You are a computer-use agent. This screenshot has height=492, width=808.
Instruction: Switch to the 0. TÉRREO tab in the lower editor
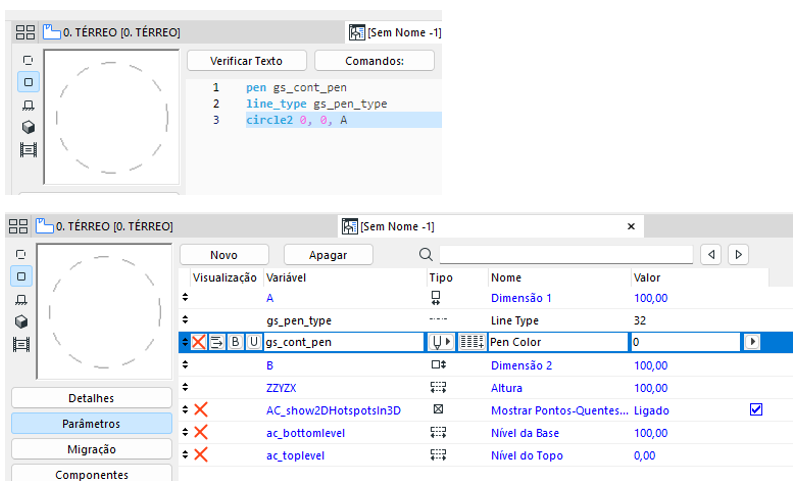[x=105, y=226]
